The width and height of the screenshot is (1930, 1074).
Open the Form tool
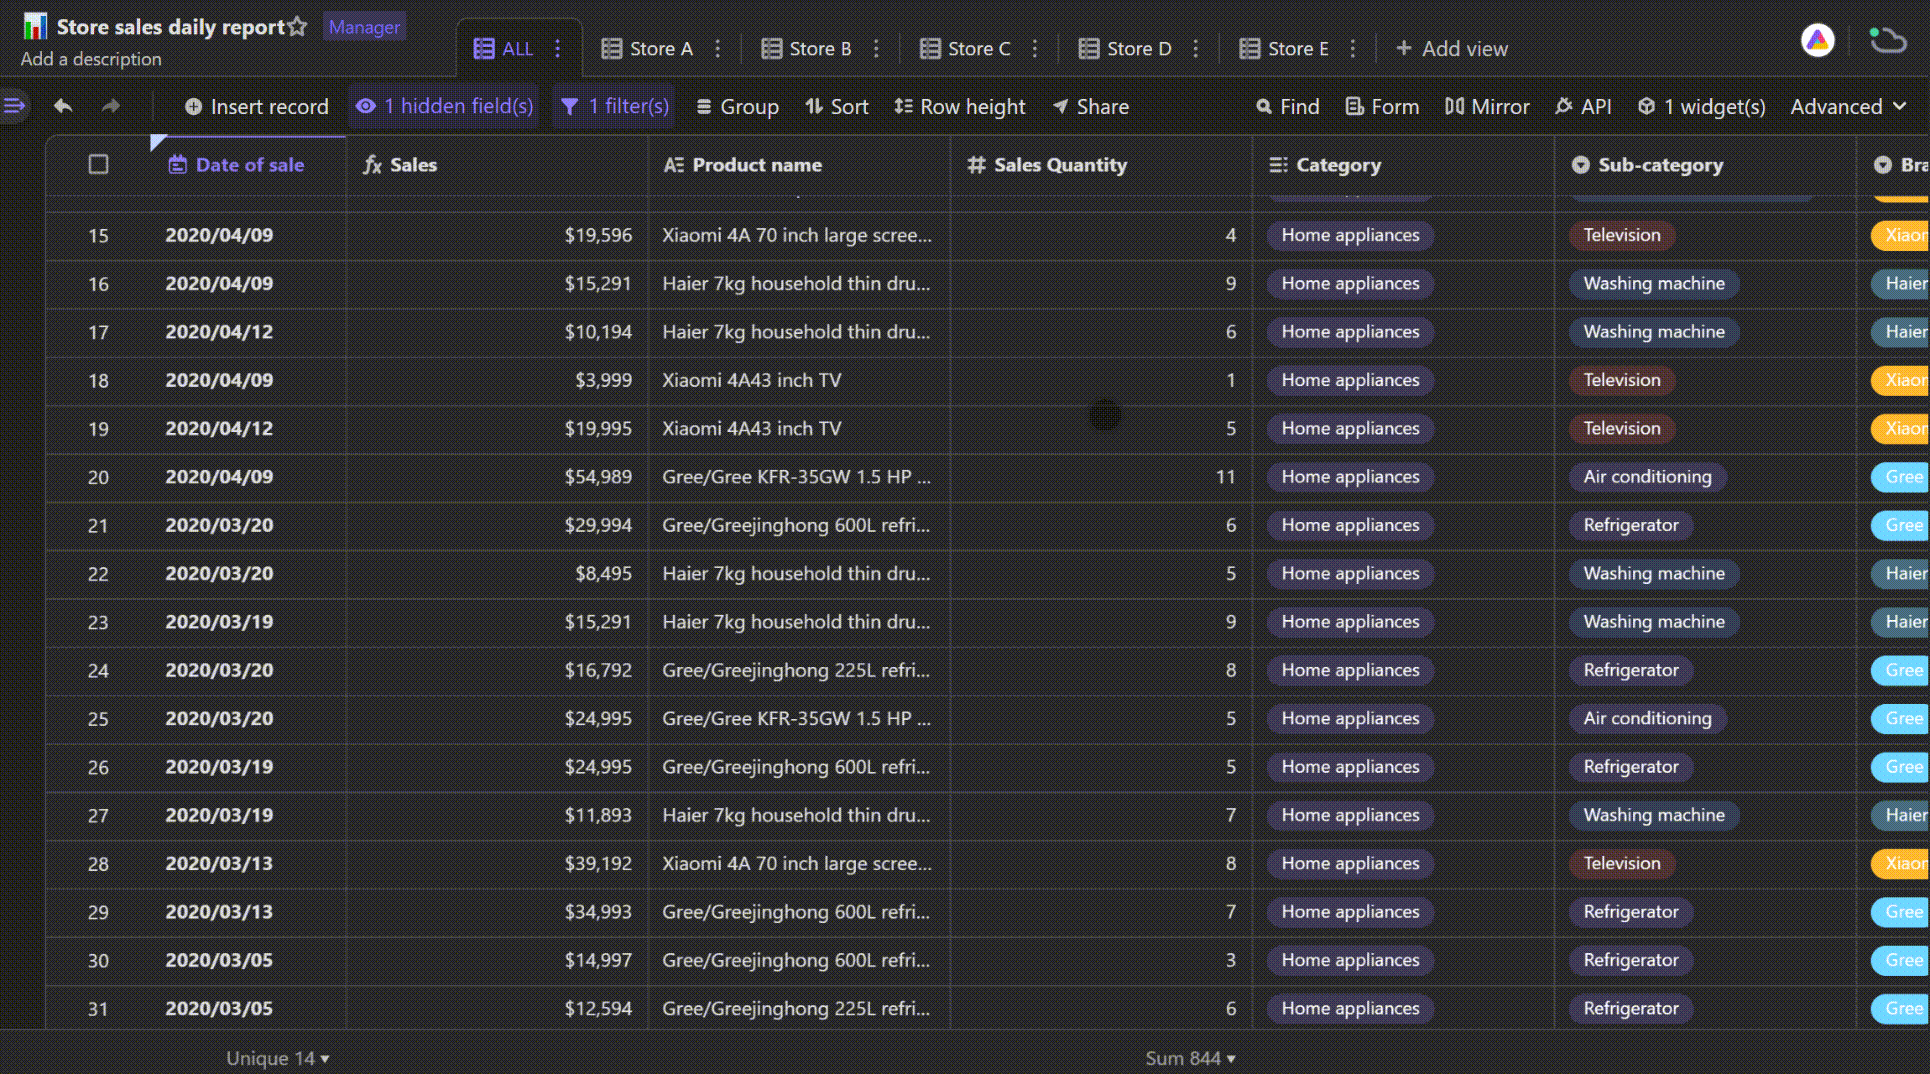point(1382,106)
